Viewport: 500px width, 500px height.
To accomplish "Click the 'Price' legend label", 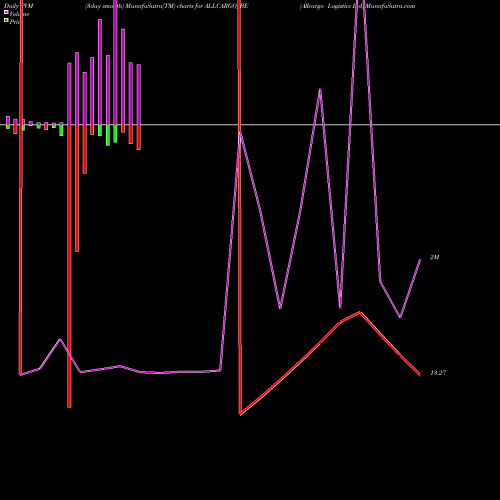I will [16, 22].
